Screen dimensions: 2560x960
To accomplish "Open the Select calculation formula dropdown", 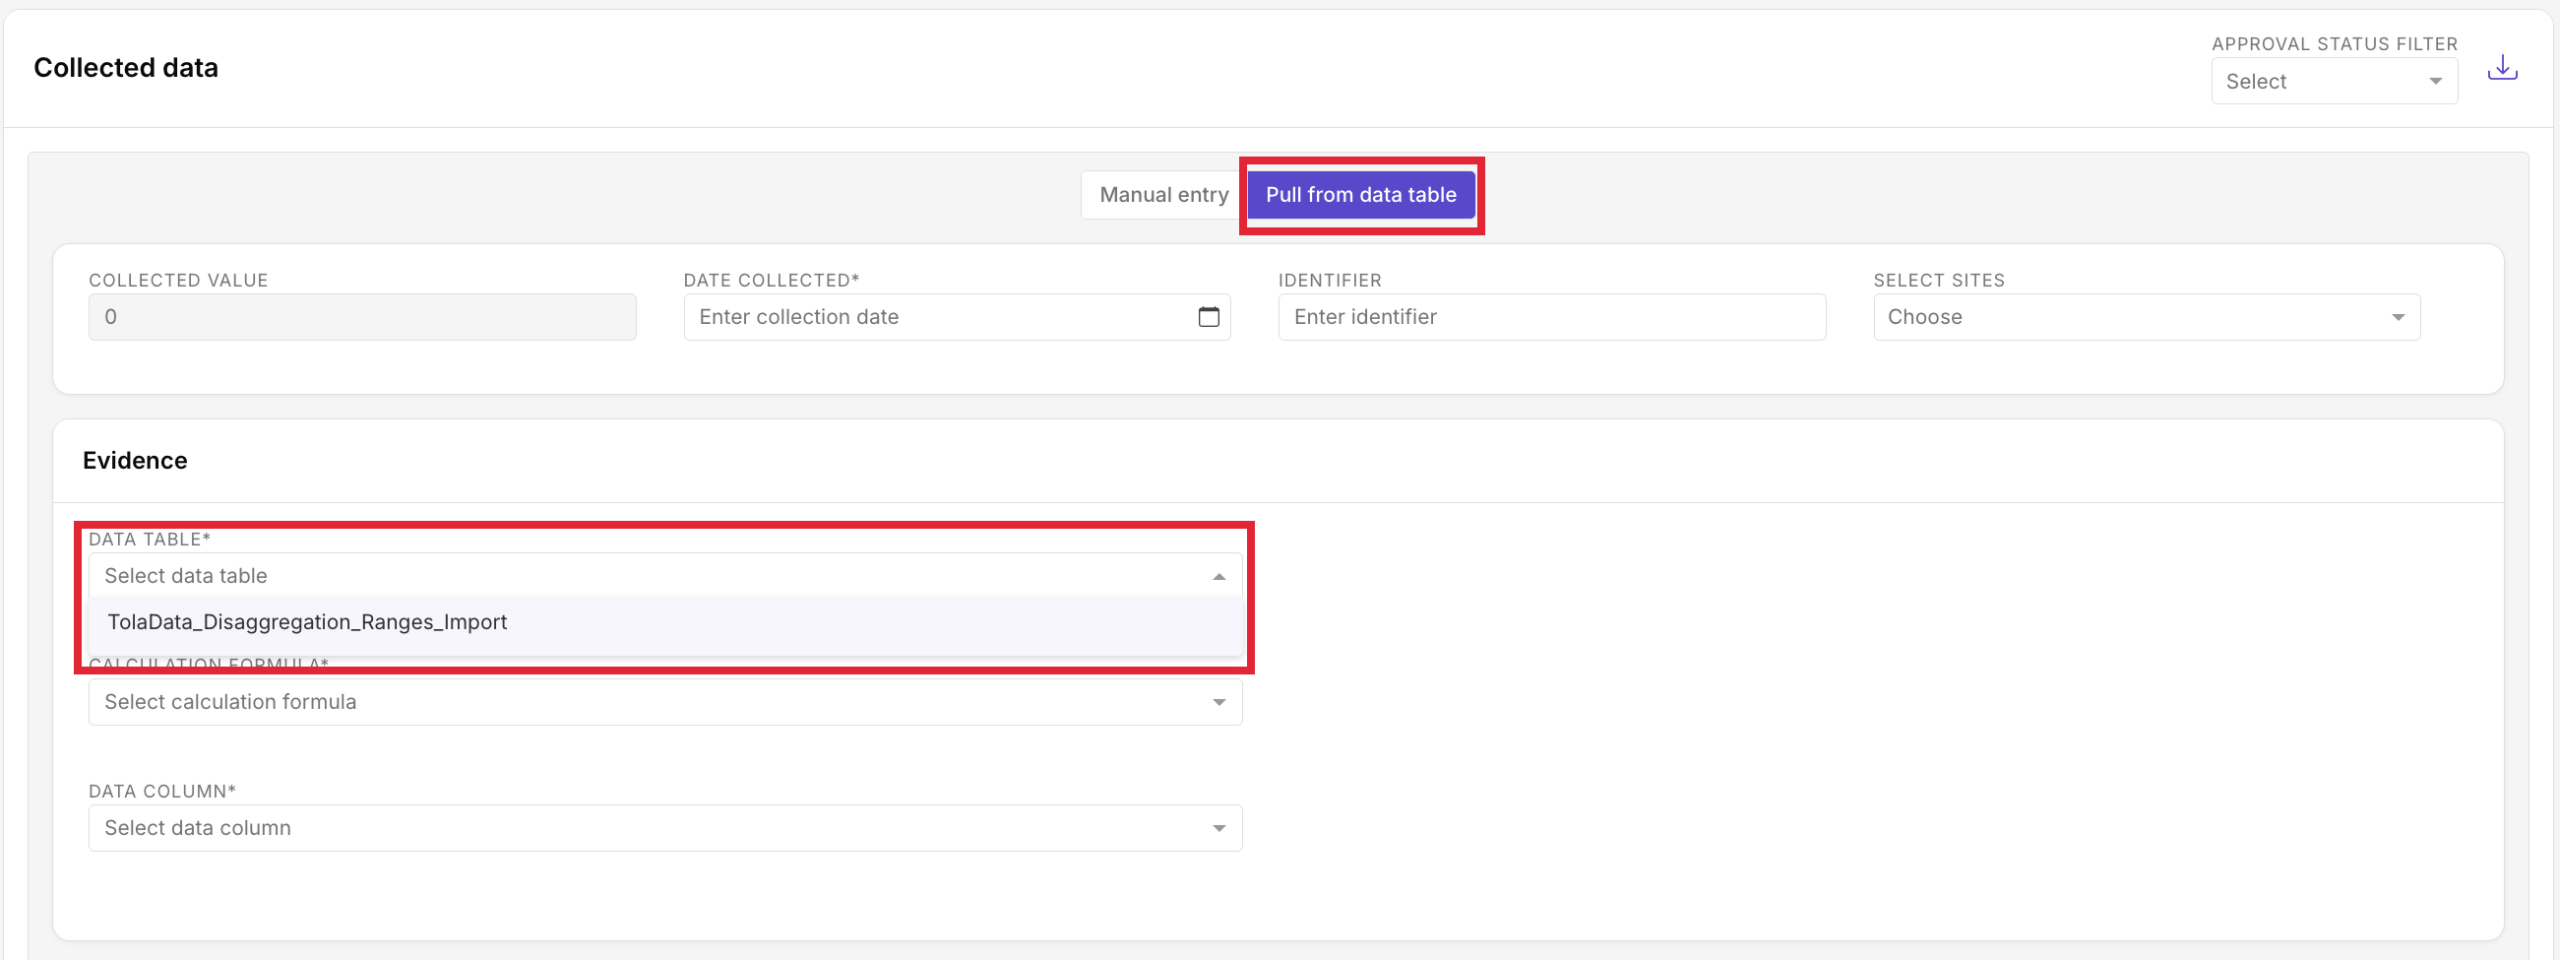I will [x=665, y=702].
